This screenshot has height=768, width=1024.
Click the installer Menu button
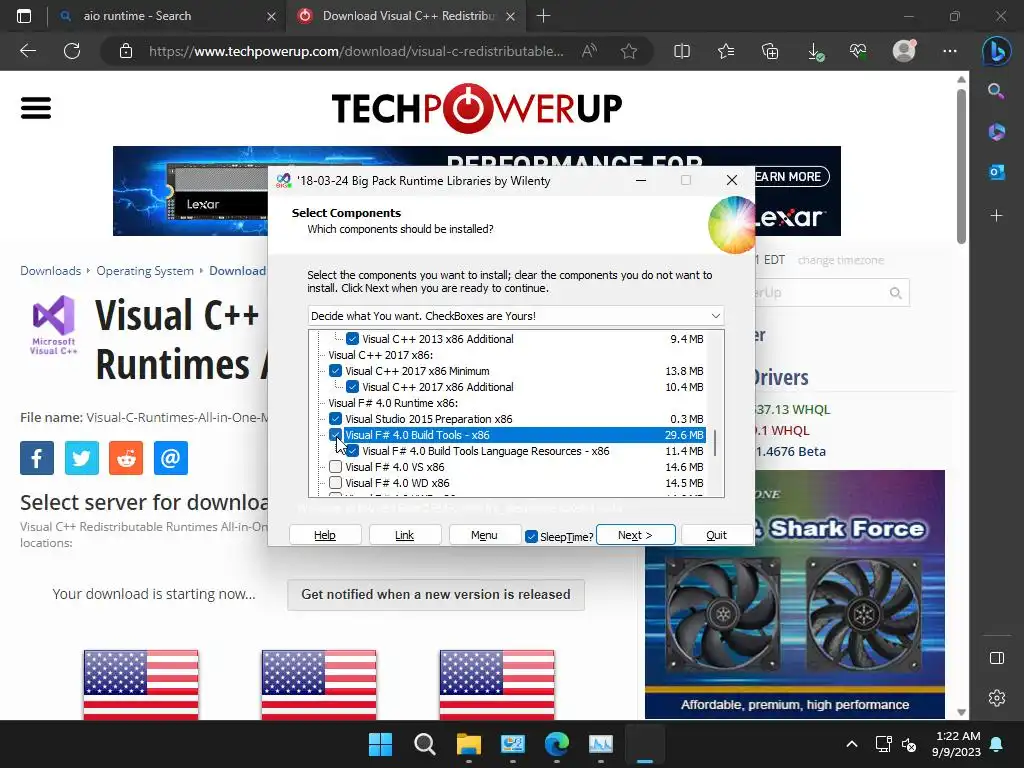pyautogui.click(x=484, y=535)
